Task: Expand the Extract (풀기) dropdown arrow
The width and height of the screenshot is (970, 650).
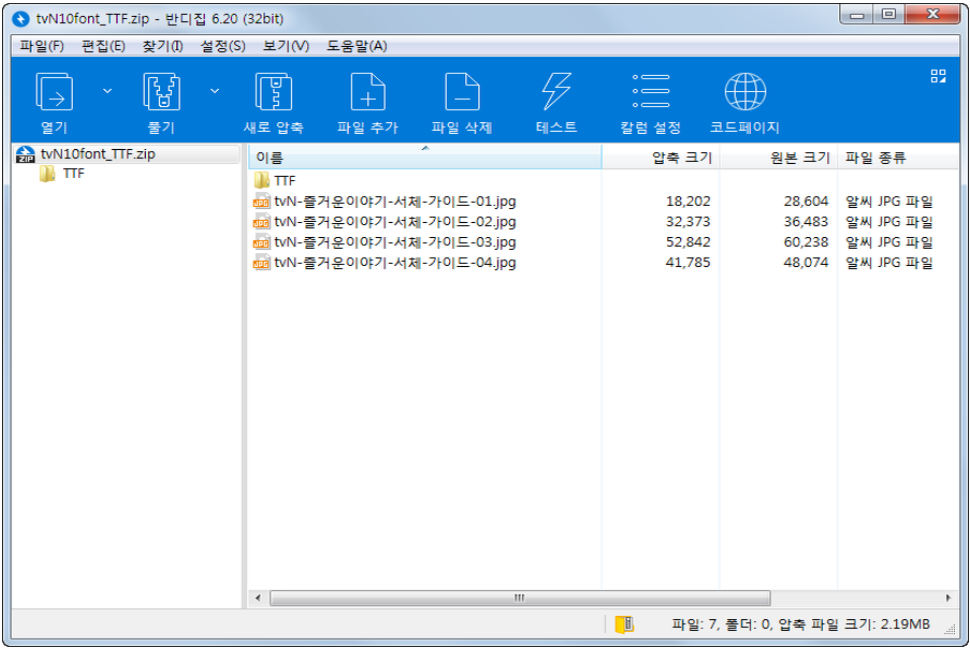Action: click(215, 91)
